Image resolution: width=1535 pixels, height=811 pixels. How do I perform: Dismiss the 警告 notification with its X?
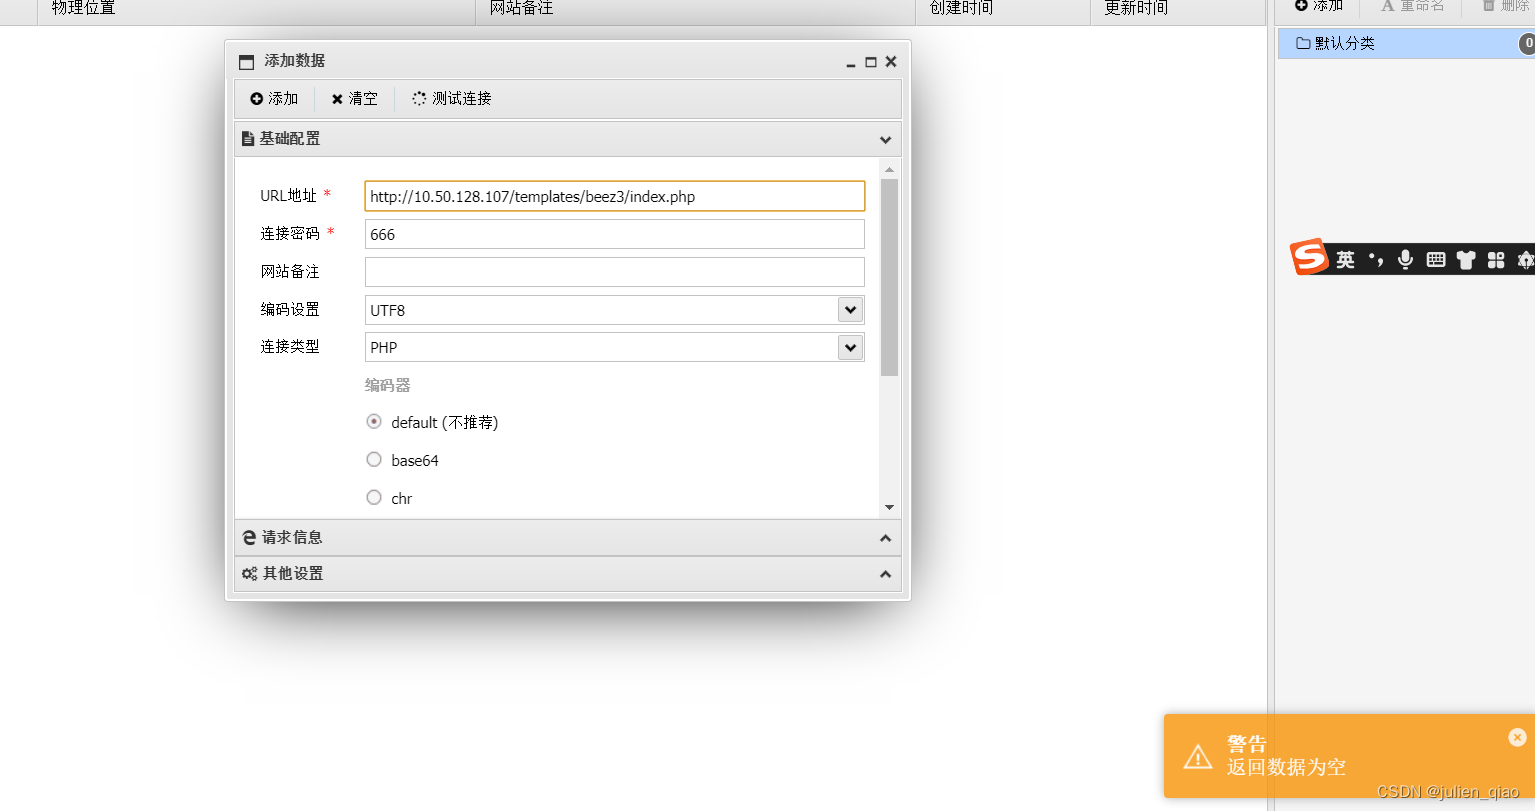click(x=1517, y=737)
